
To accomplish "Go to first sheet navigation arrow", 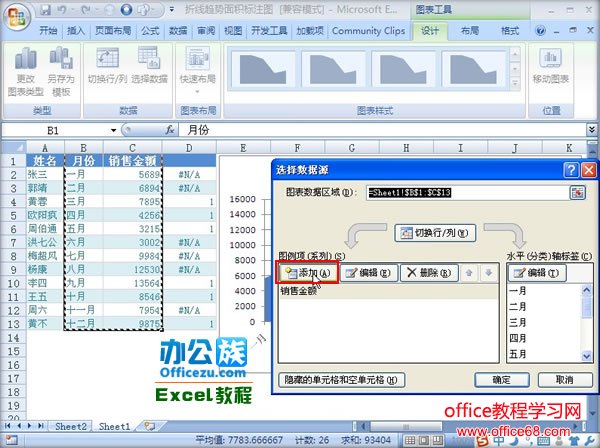I will [x=8, y=426].
